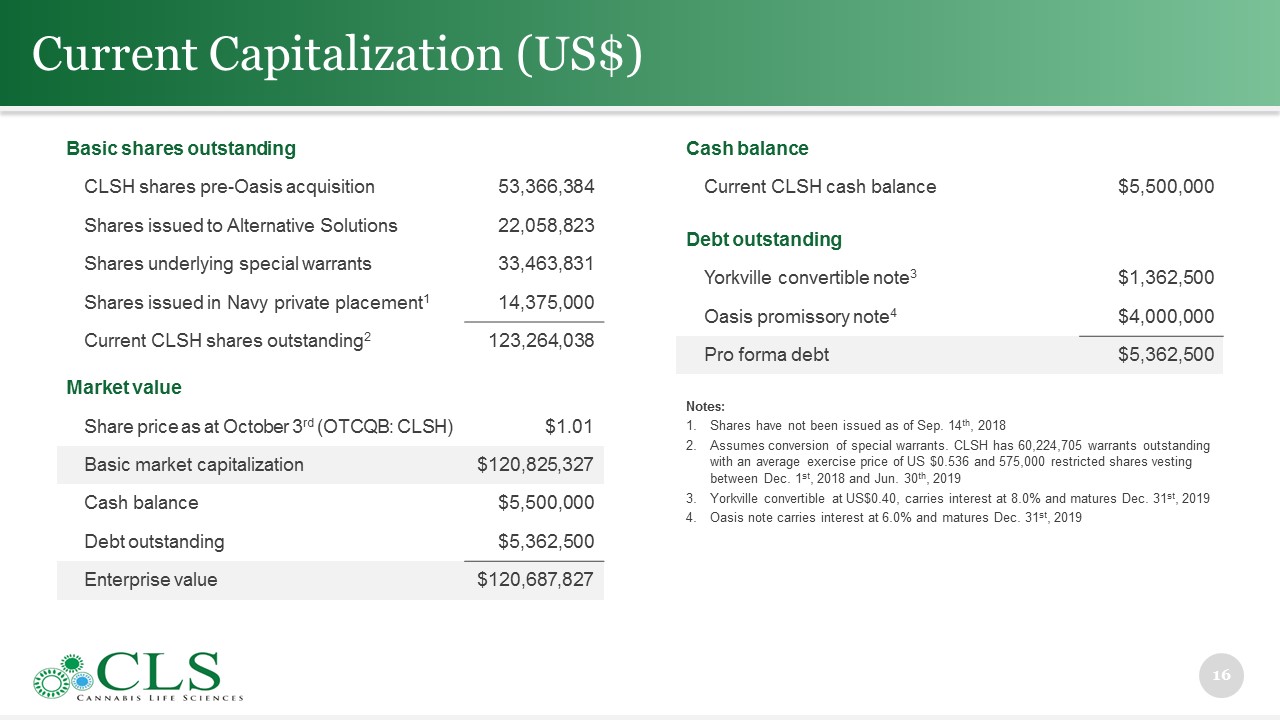Click the value 33,463,831
The image size is (1280, 720).
(546, 264)
